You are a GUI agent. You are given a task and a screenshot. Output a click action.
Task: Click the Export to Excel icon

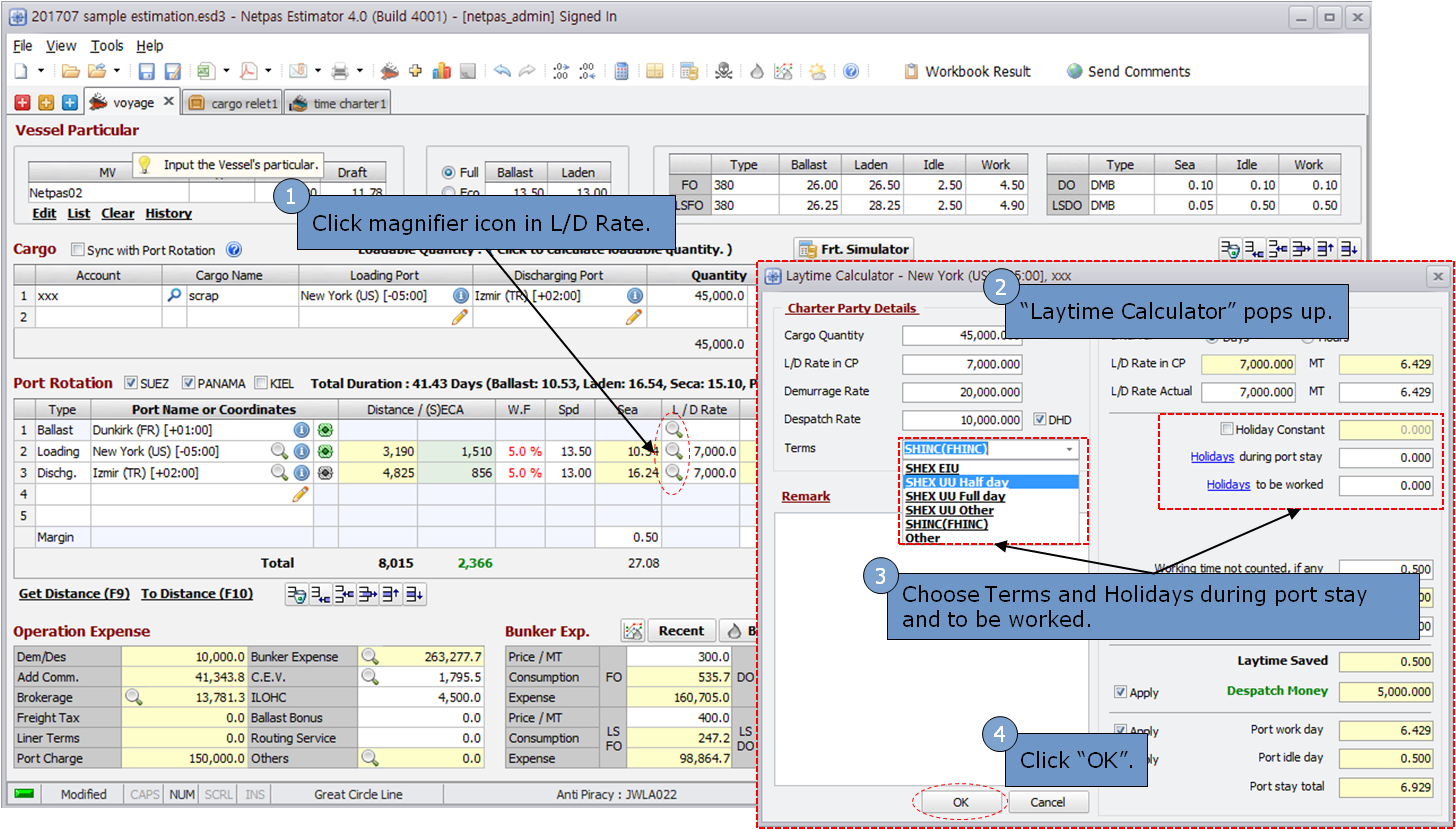206,71
